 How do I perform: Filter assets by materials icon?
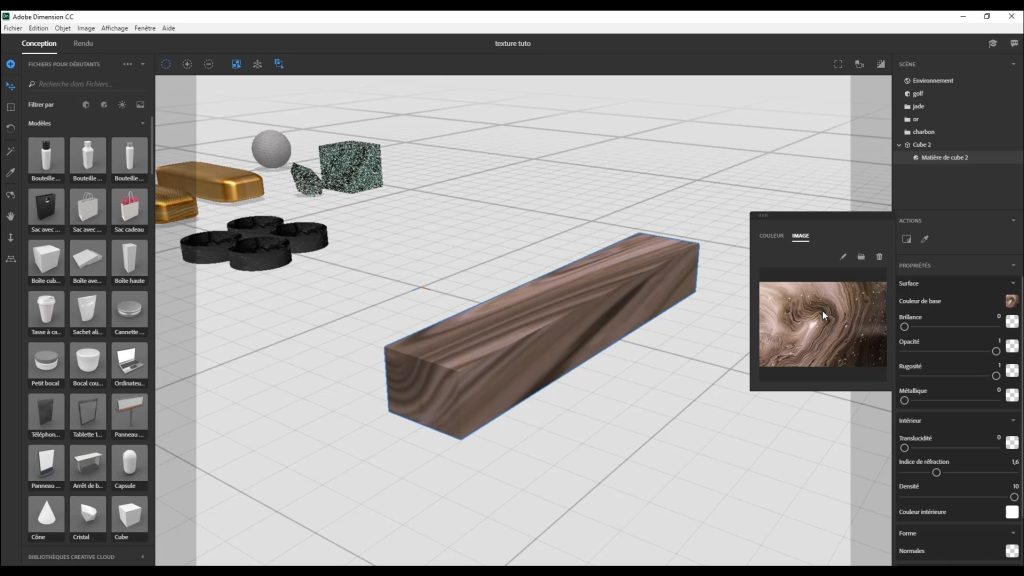104,104
